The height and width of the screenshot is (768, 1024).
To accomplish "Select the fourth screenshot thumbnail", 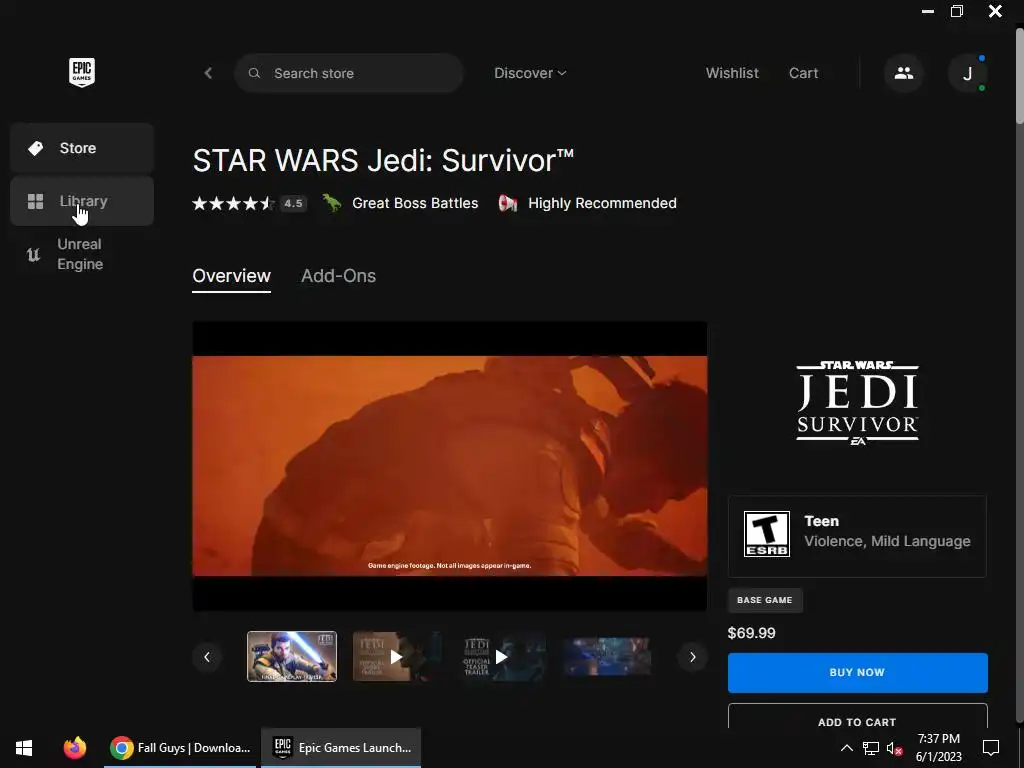I will [x=607, y=656].
